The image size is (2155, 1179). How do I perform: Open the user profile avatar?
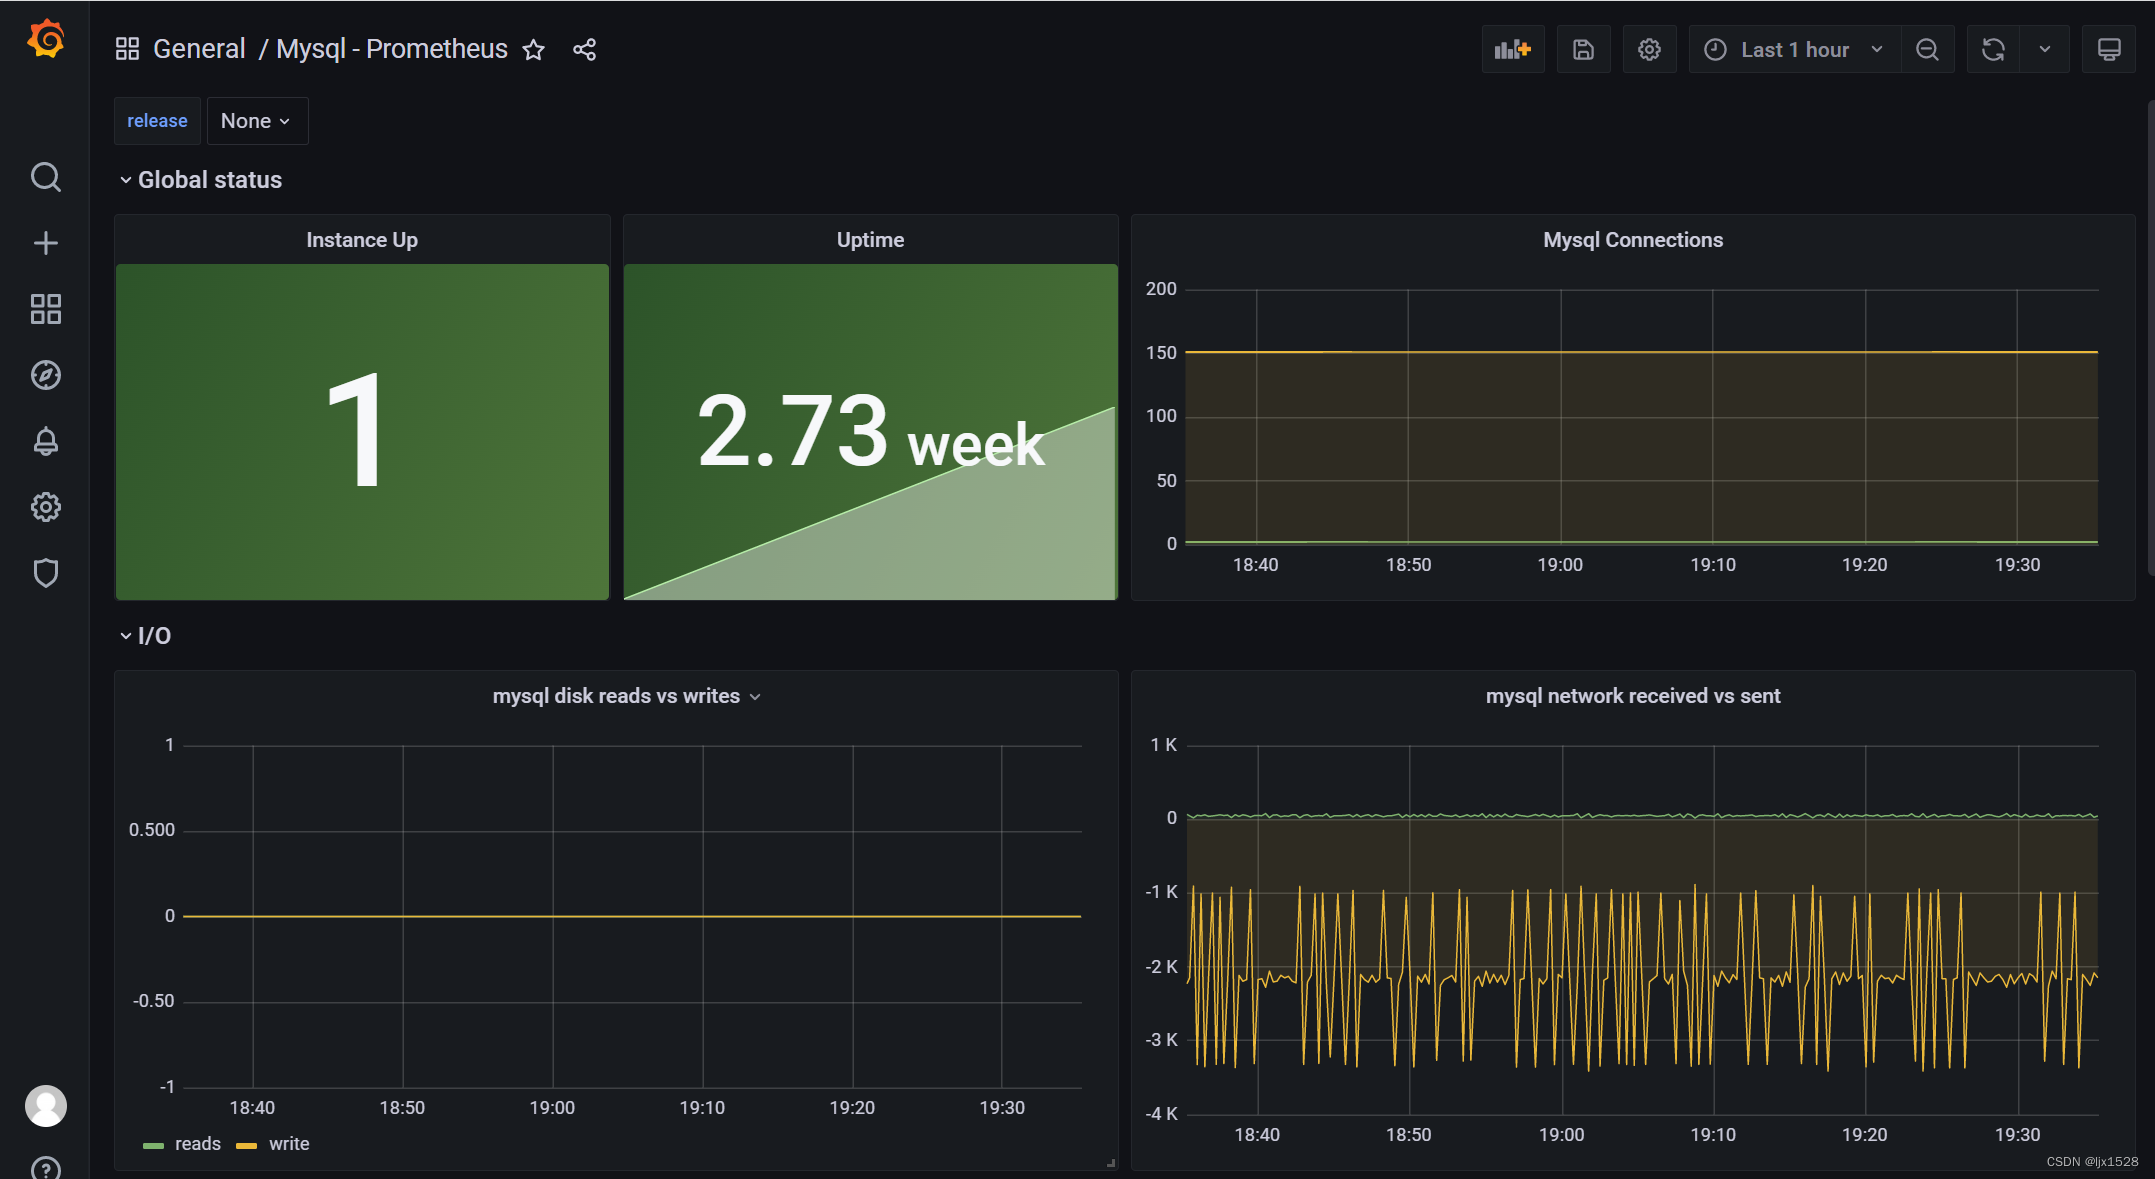tap(46, 1106)
